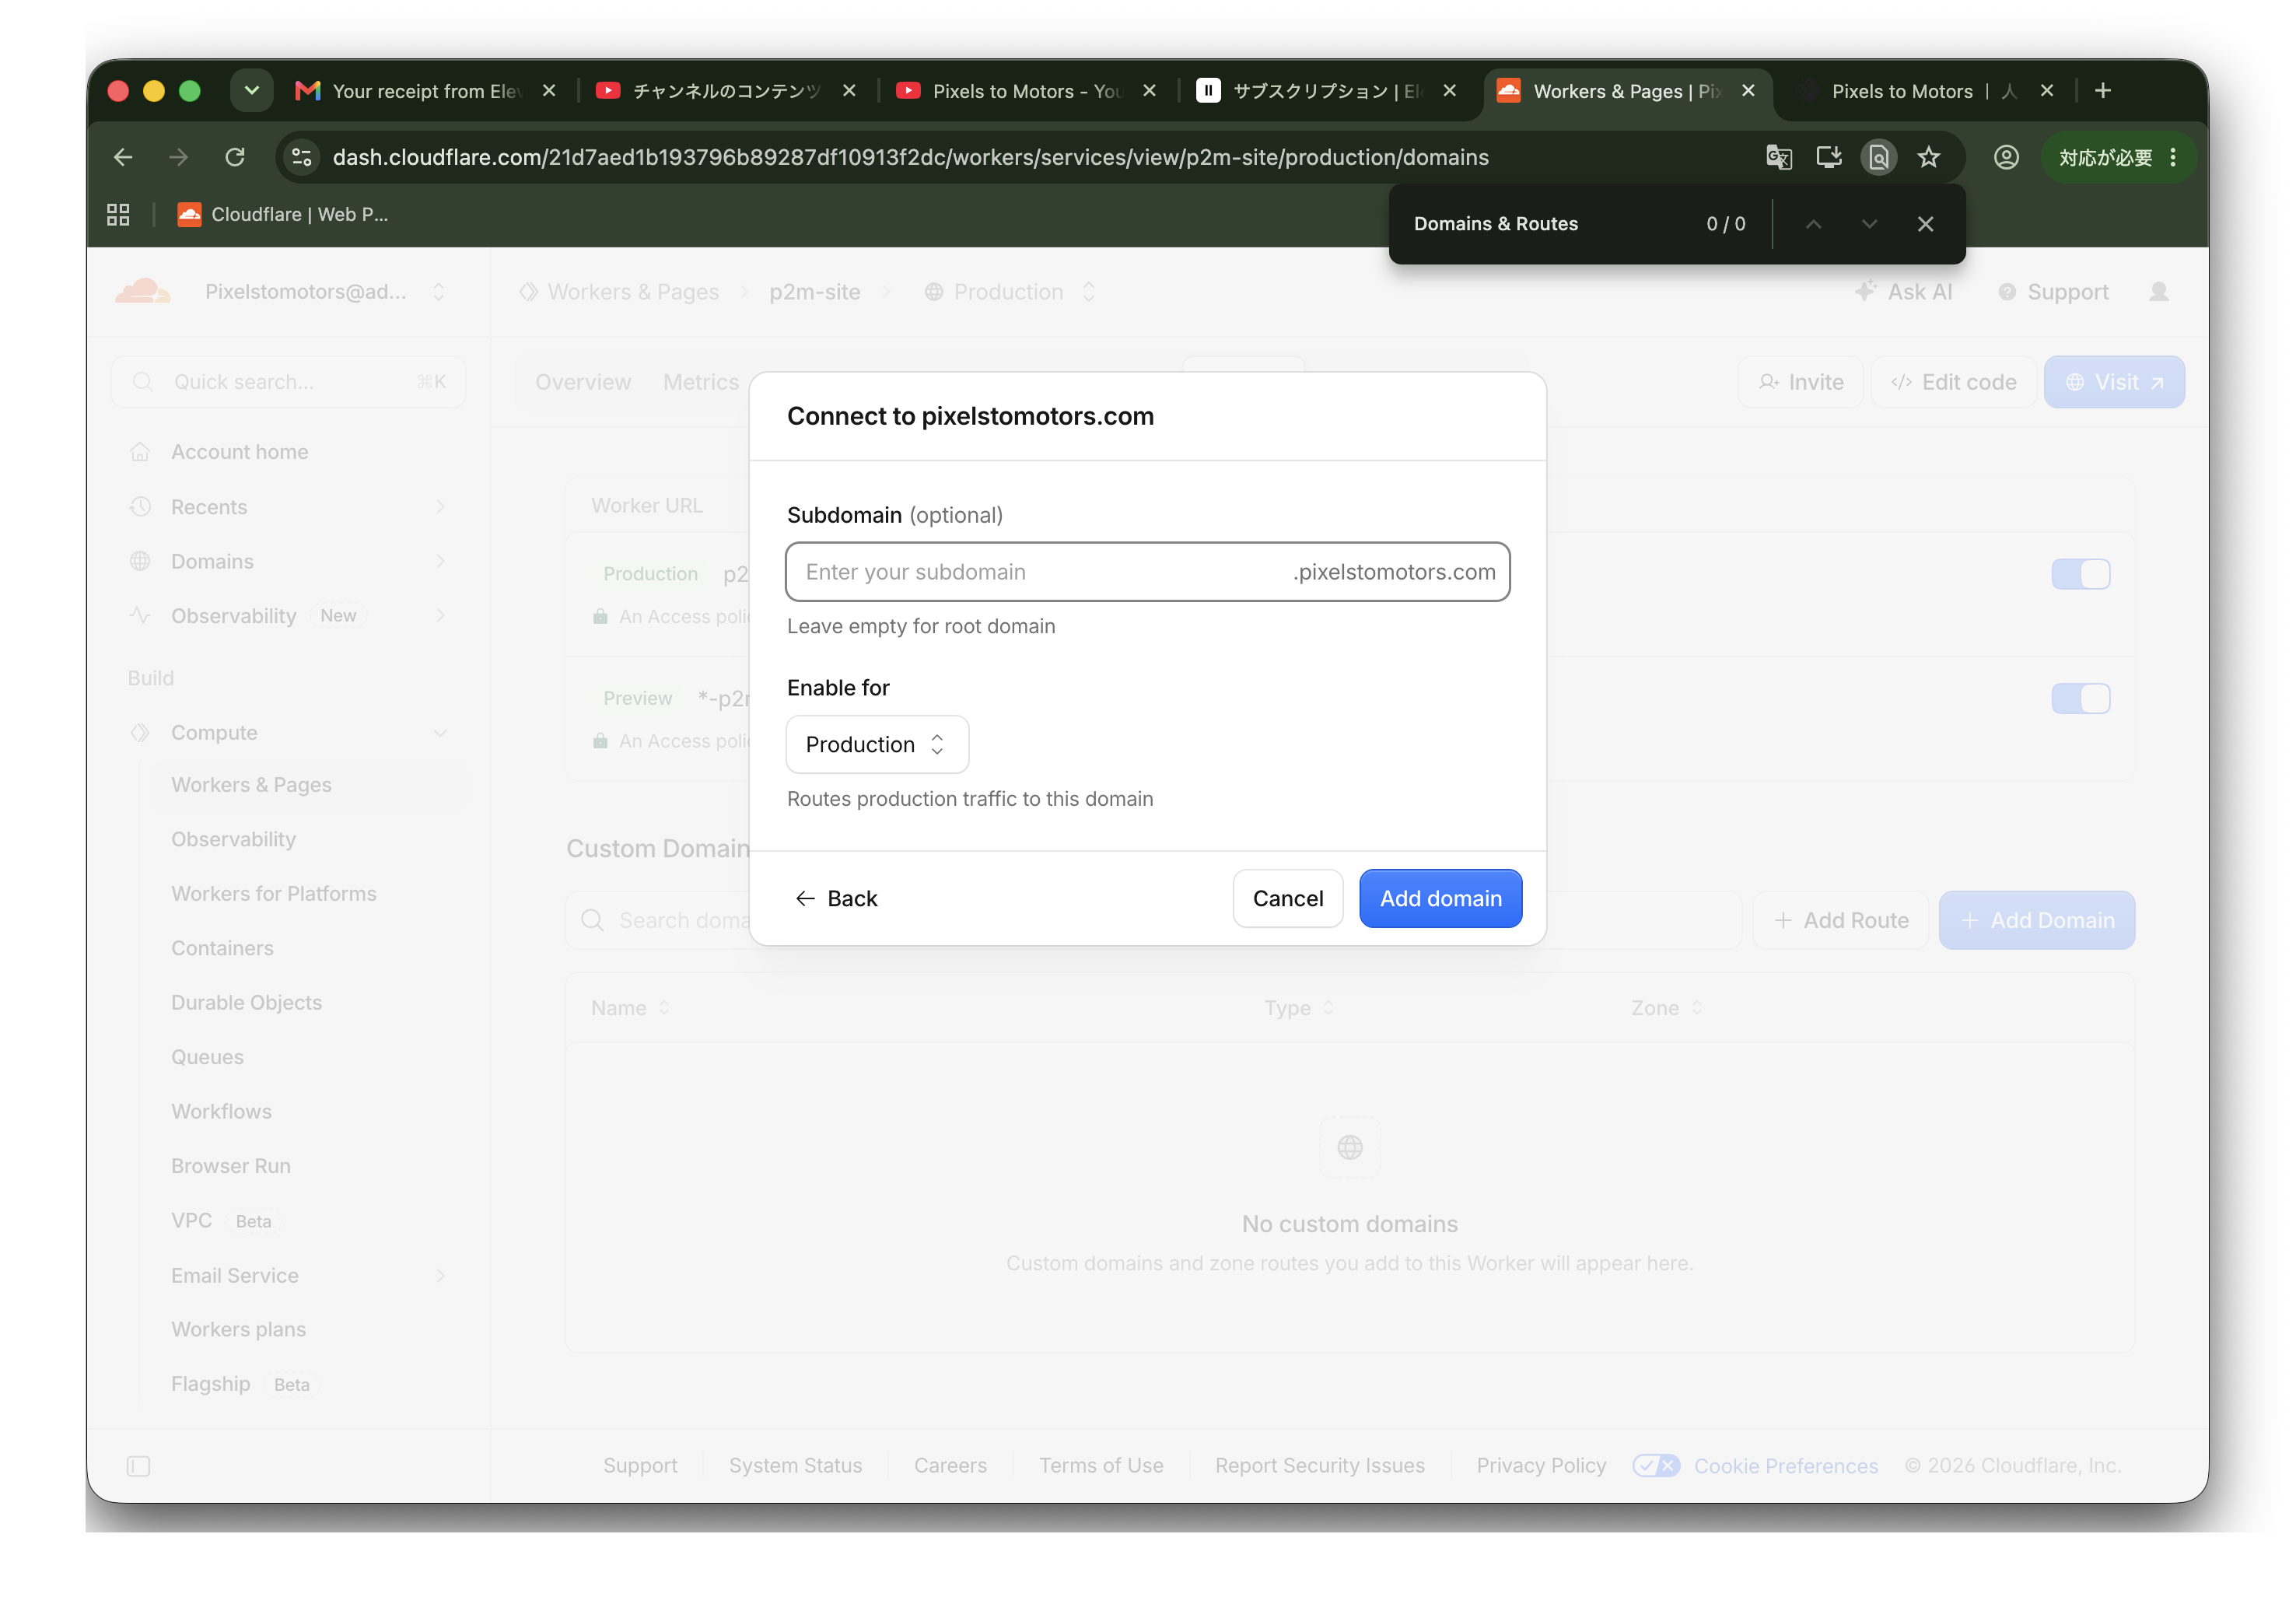
Task: Toggle the Cookie Preferences switch icon
Action: (x=1655, y=1465)
